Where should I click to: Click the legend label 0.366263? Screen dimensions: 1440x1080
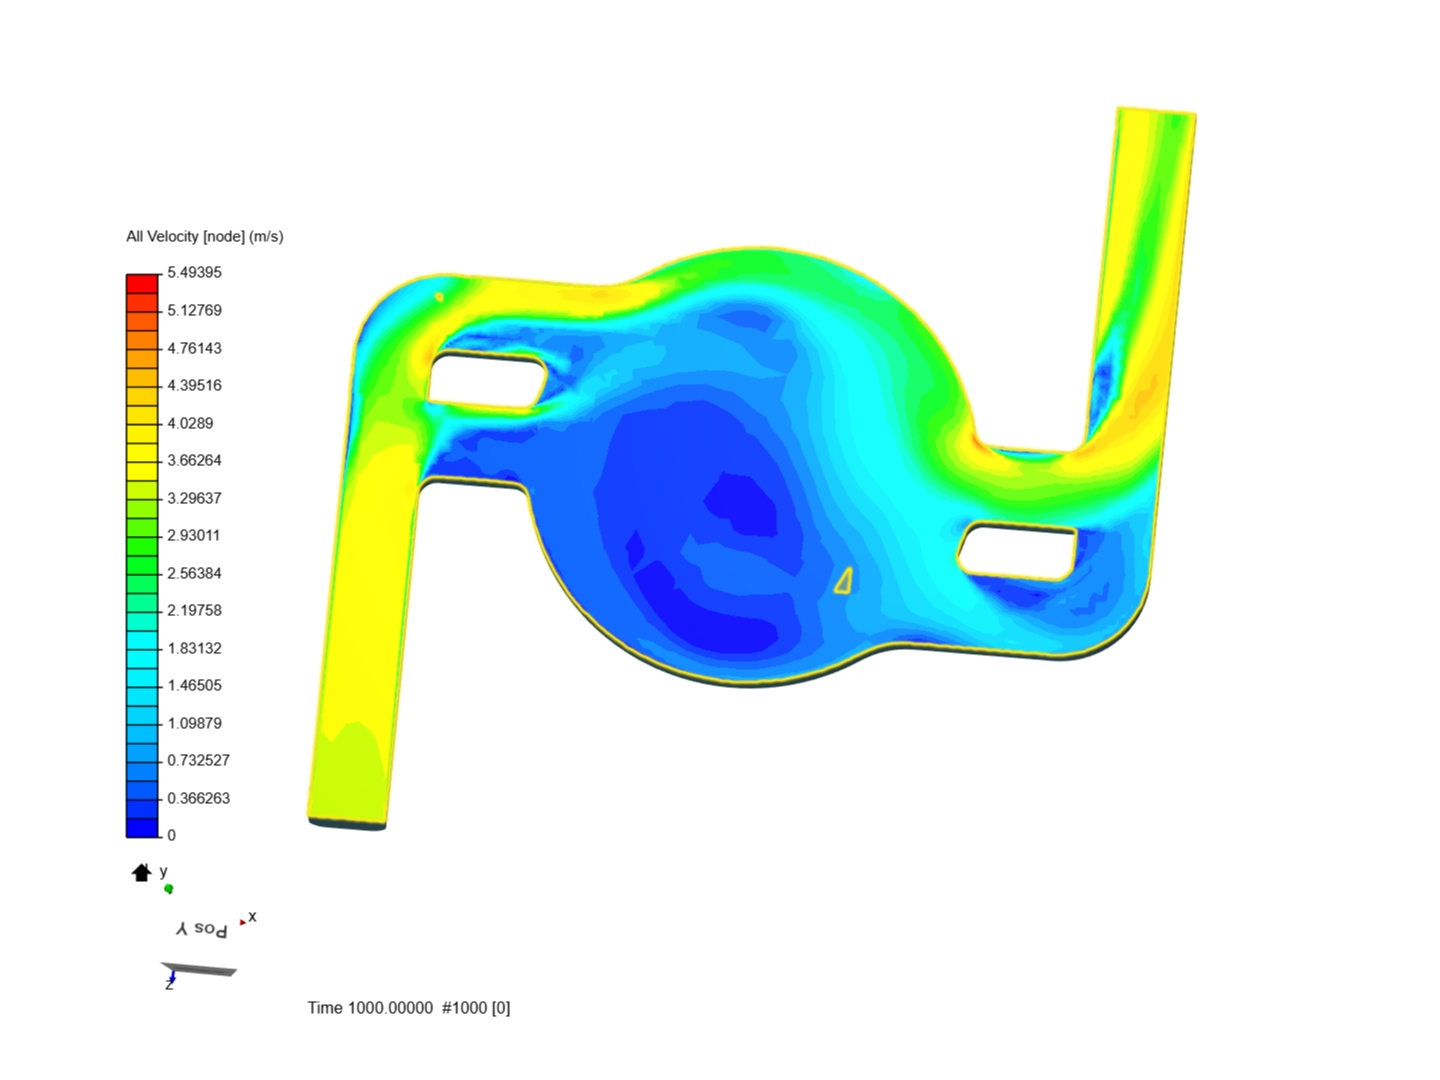coord(198,798)
